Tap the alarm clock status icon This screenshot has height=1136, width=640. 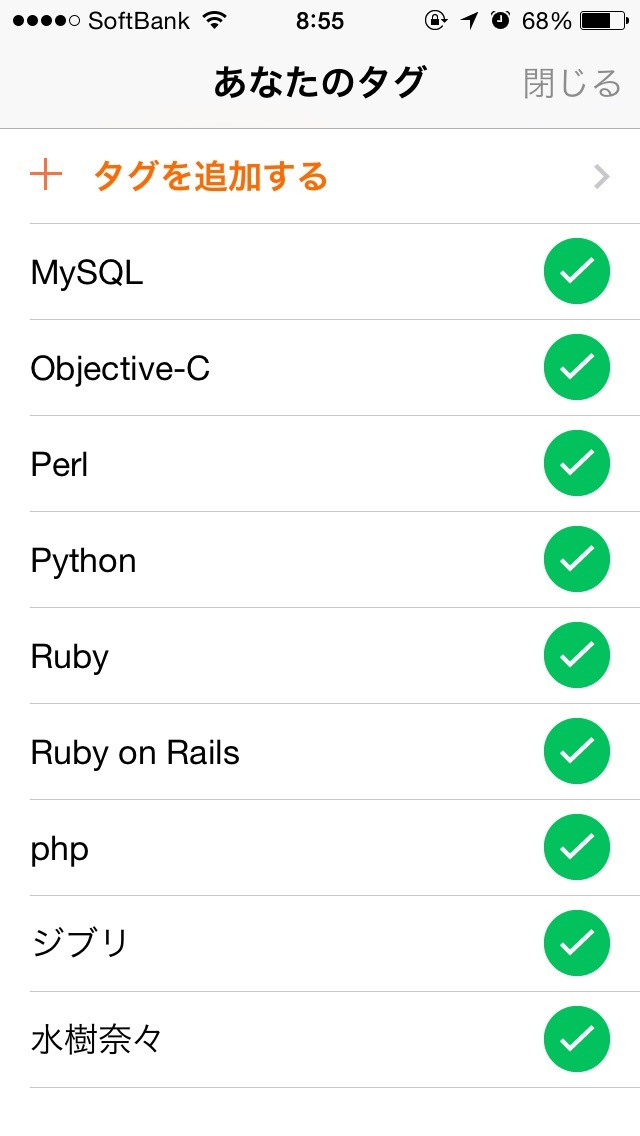point(500,20)
